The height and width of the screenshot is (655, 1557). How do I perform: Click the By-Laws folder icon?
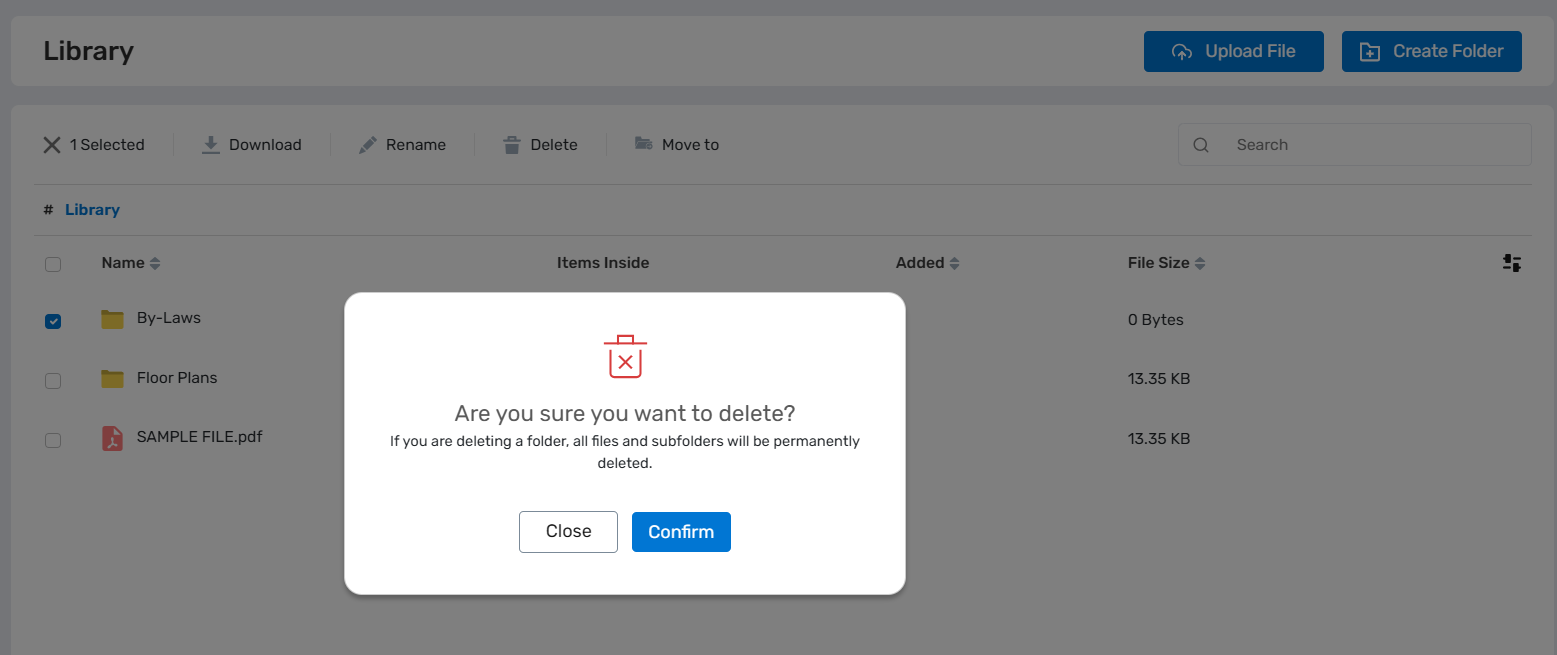pos(112,319)
